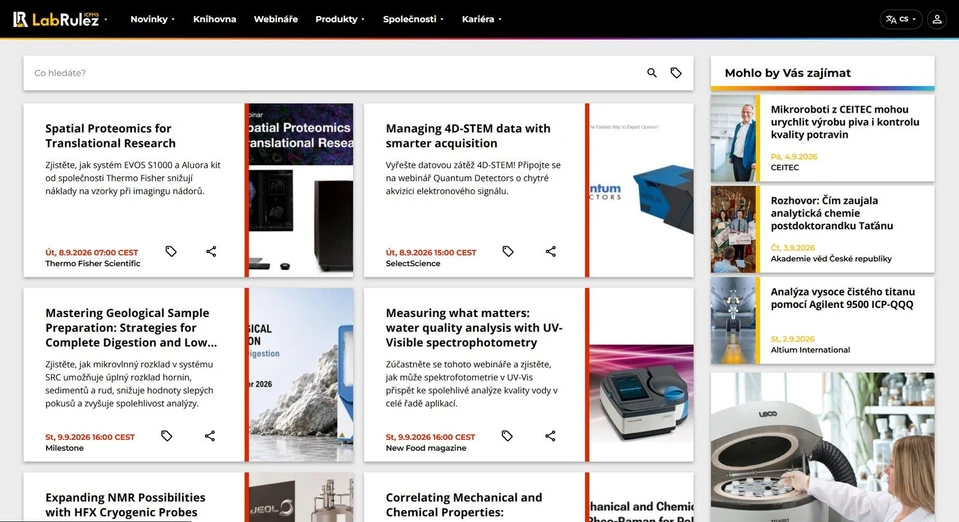Share the water quality analysis webinar
The height and width of the screenshot is (522, 959).
550,436
